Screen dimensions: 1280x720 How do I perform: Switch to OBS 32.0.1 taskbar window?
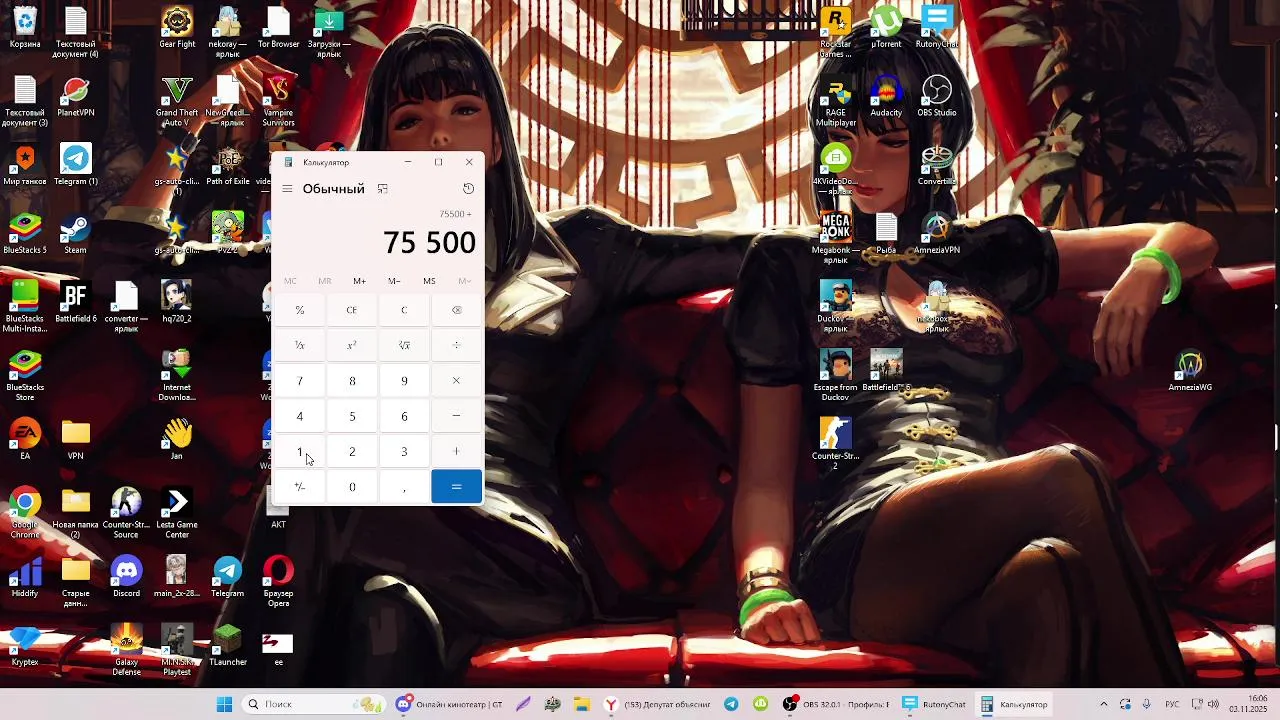(836, 704)
